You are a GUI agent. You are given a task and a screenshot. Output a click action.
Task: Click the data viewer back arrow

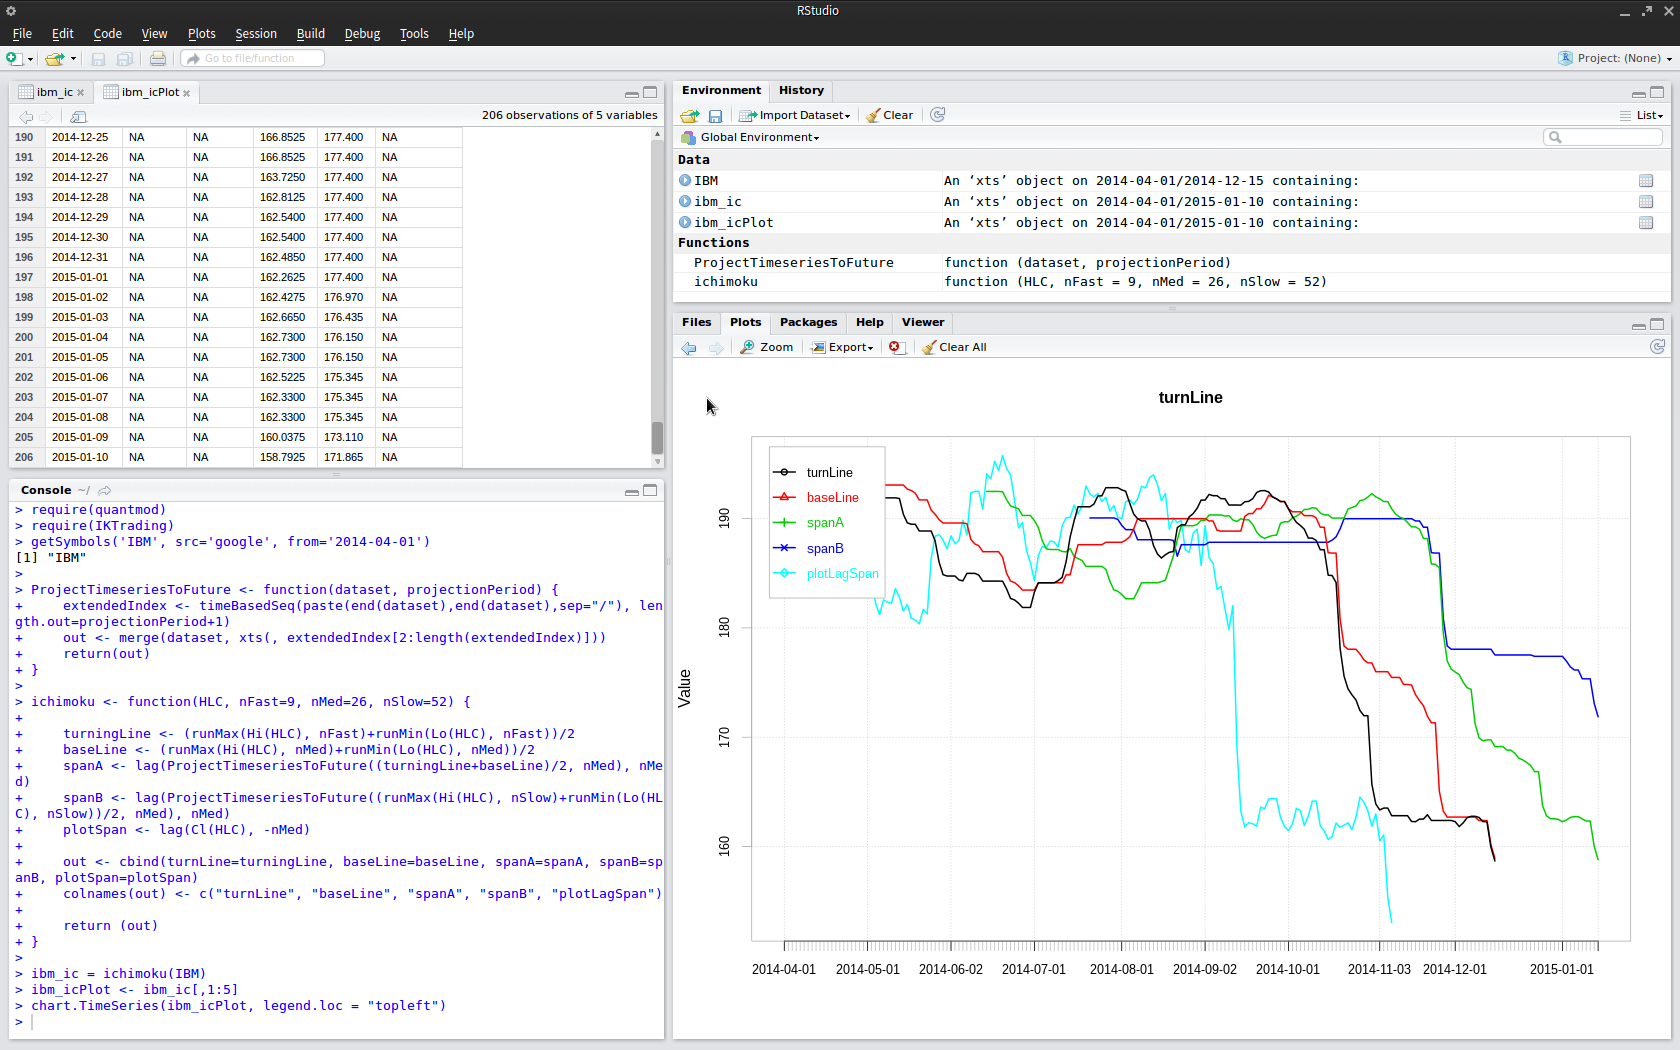[26, 116]
